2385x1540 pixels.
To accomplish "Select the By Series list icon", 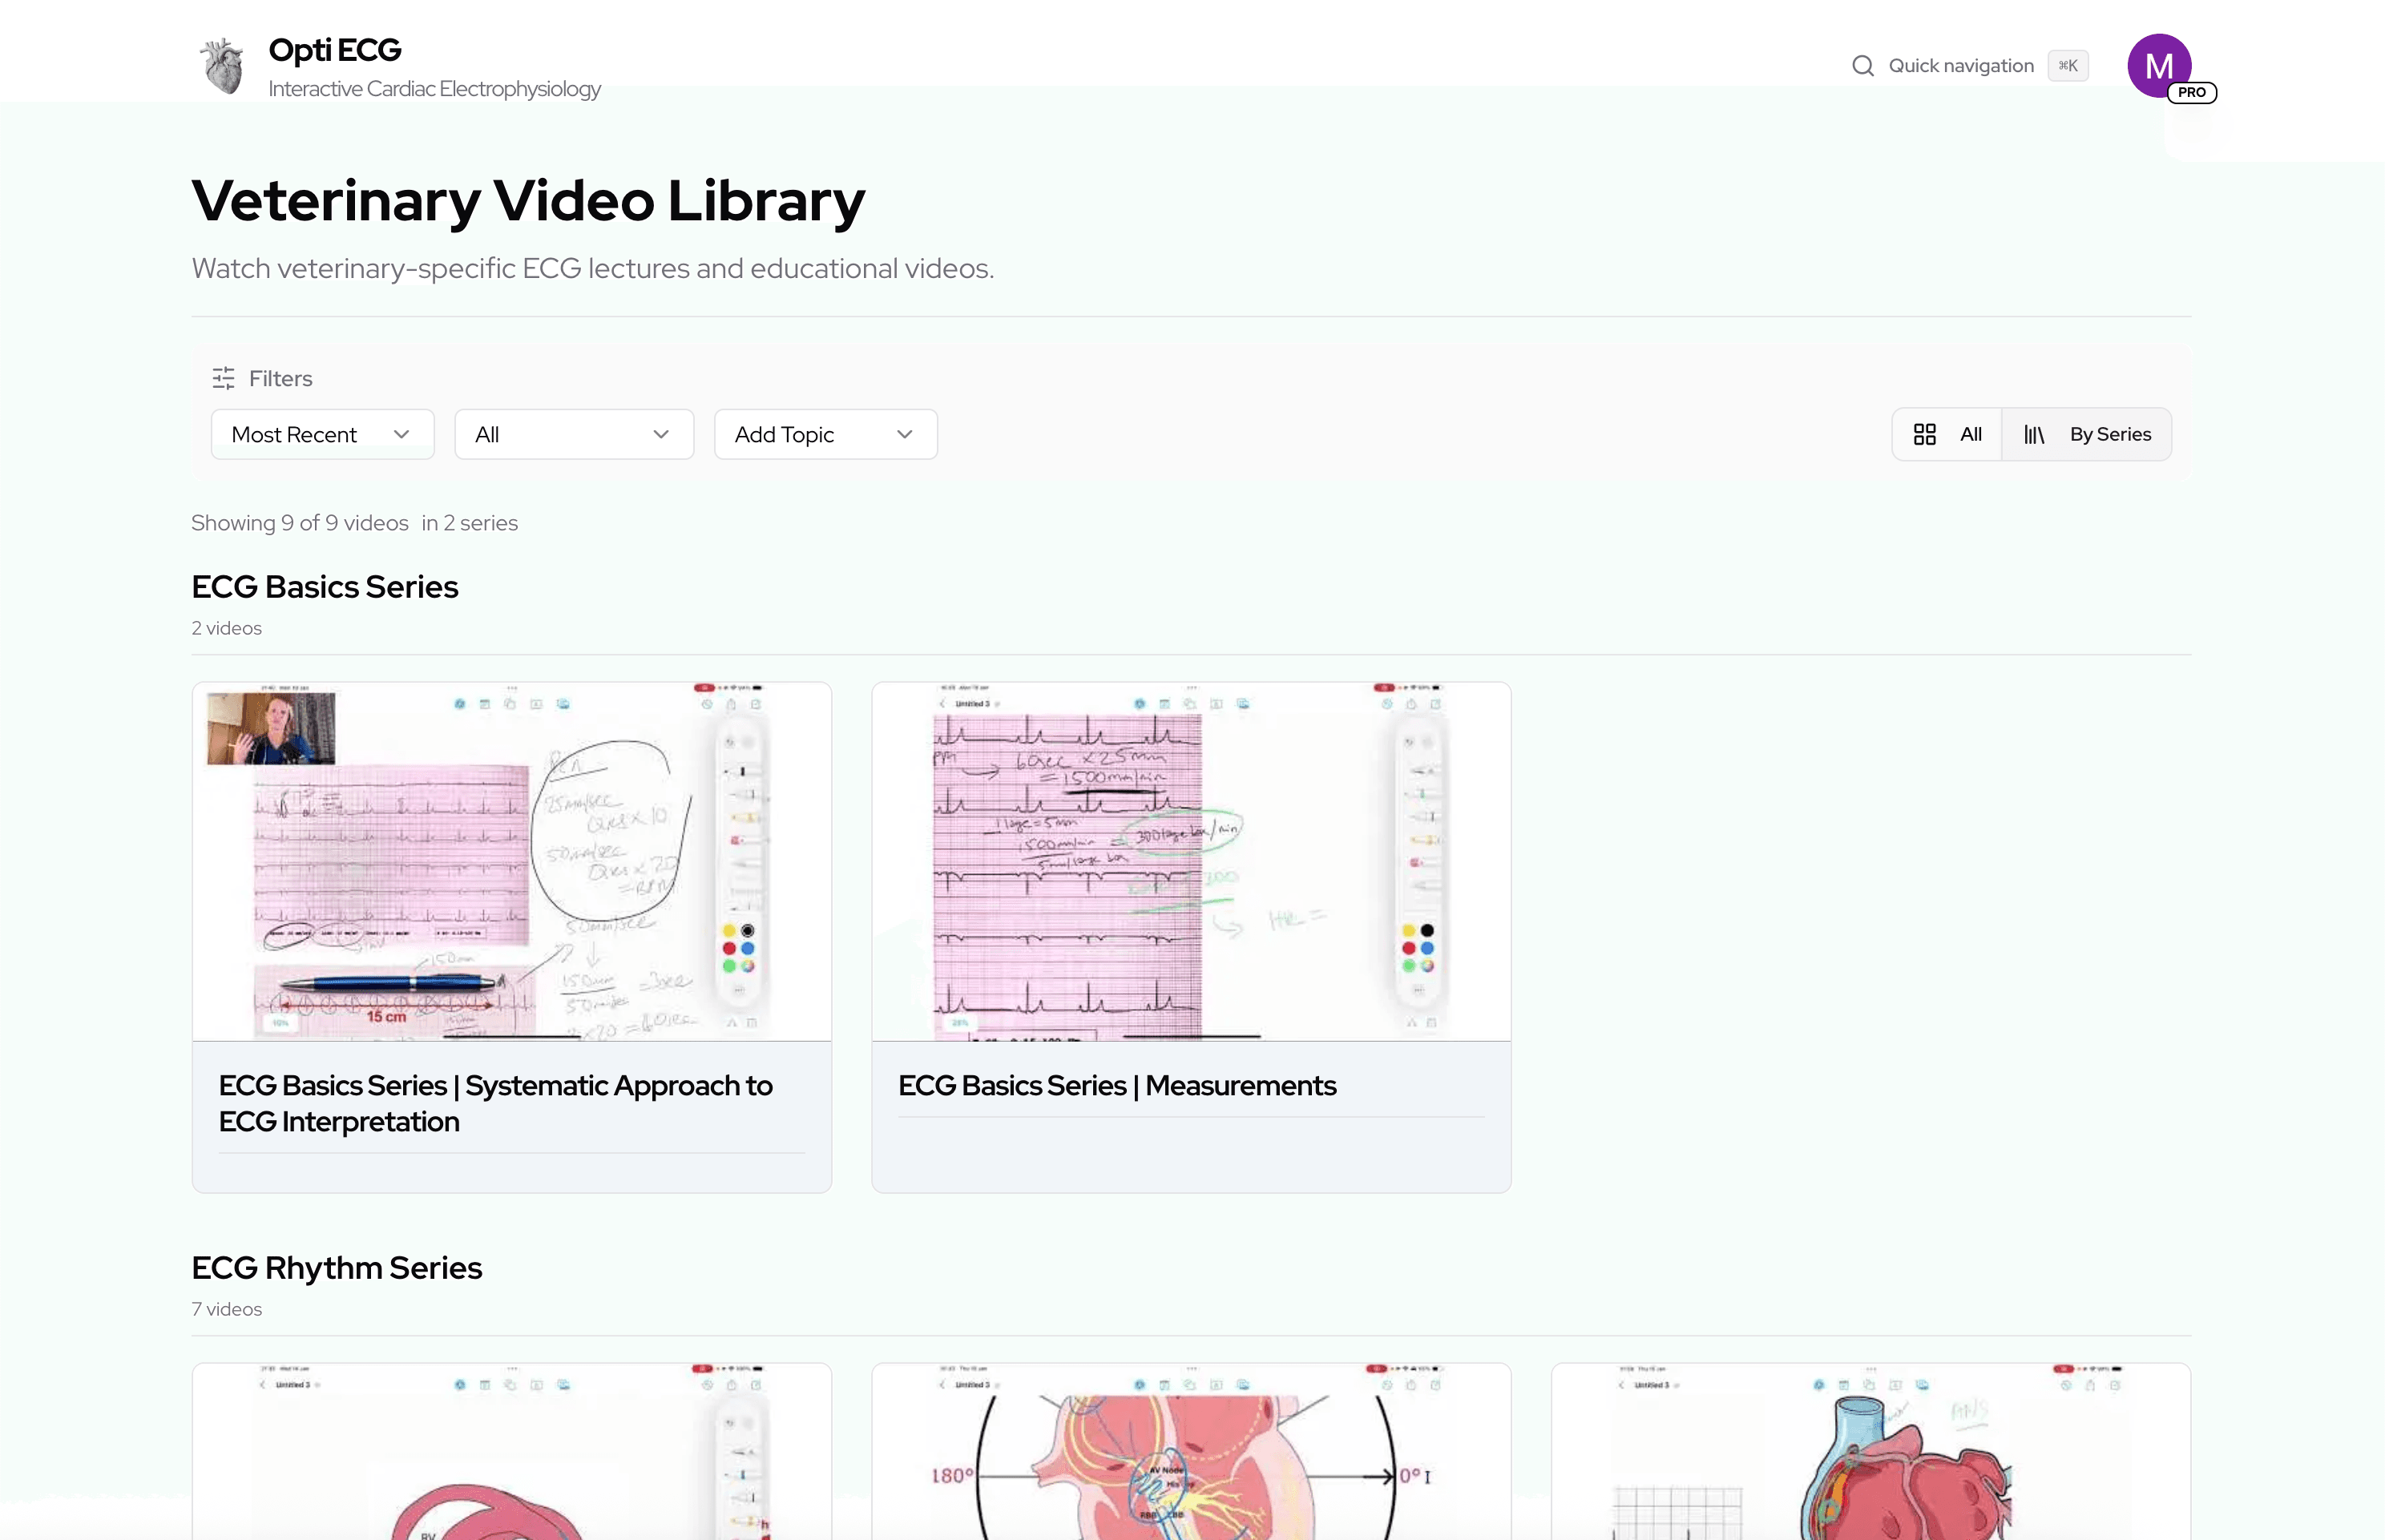I will (x=2036, y=433).
